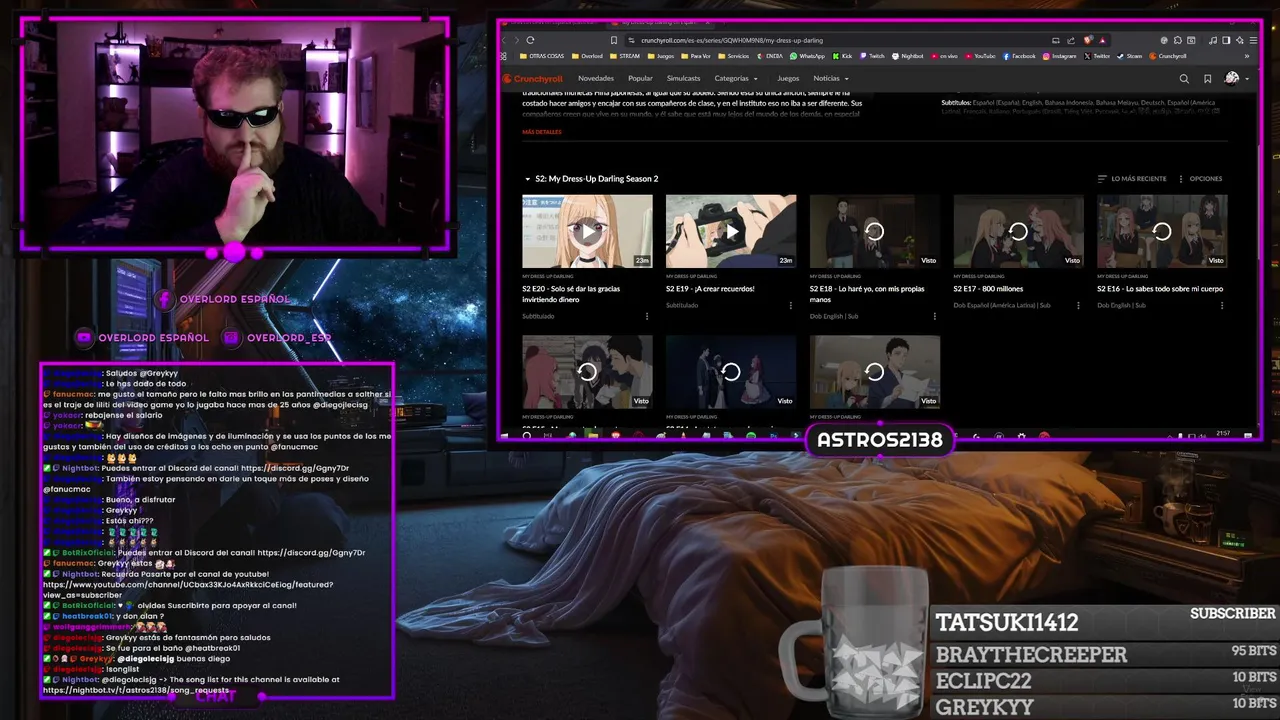
Task: Go to Crunchyroll home via orange logo
Action: point(533,78)
